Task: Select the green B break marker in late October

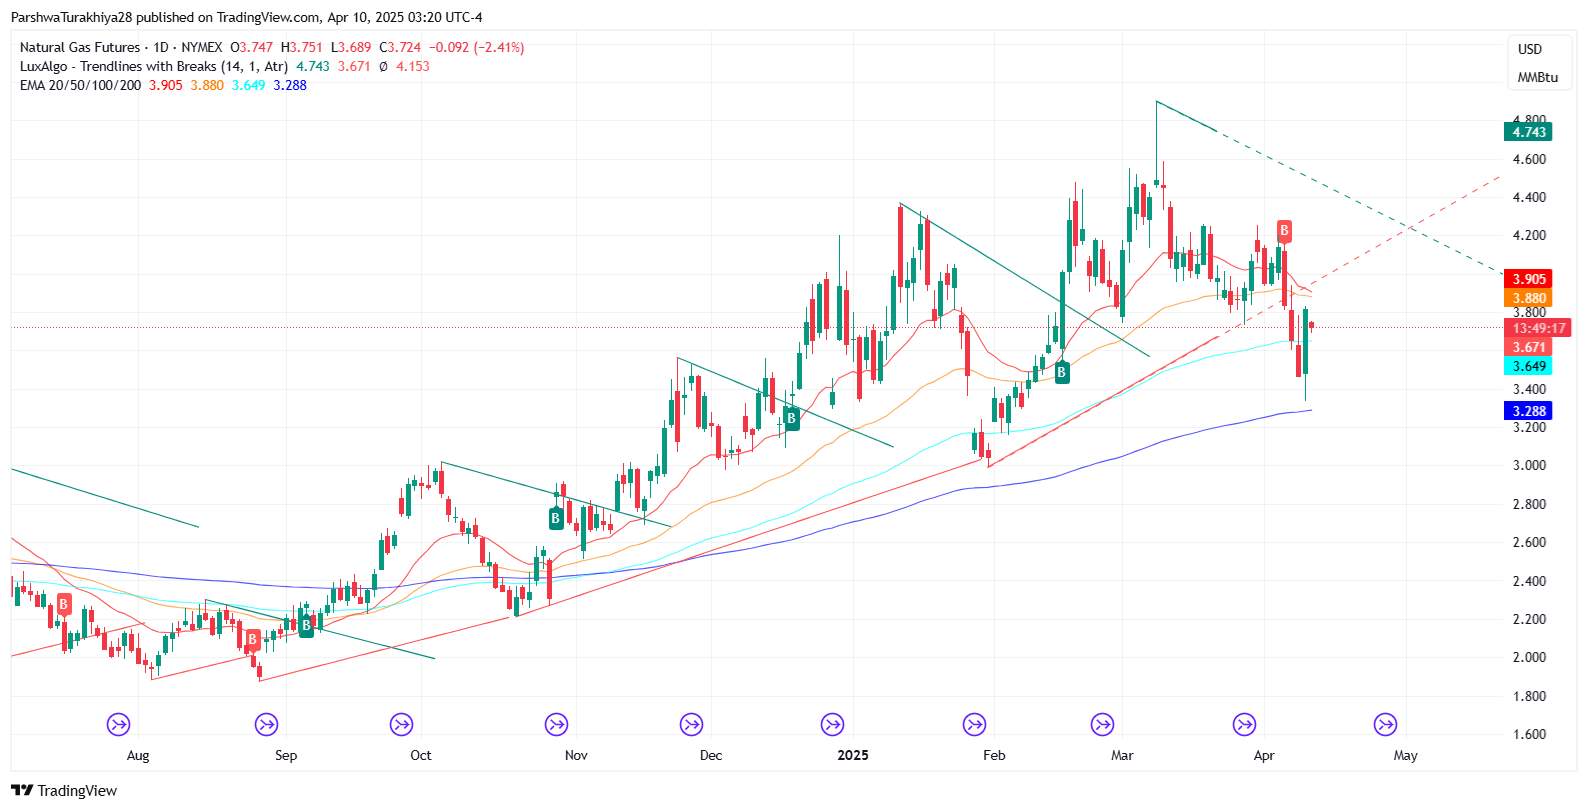Action: click(x=555, y=518)
